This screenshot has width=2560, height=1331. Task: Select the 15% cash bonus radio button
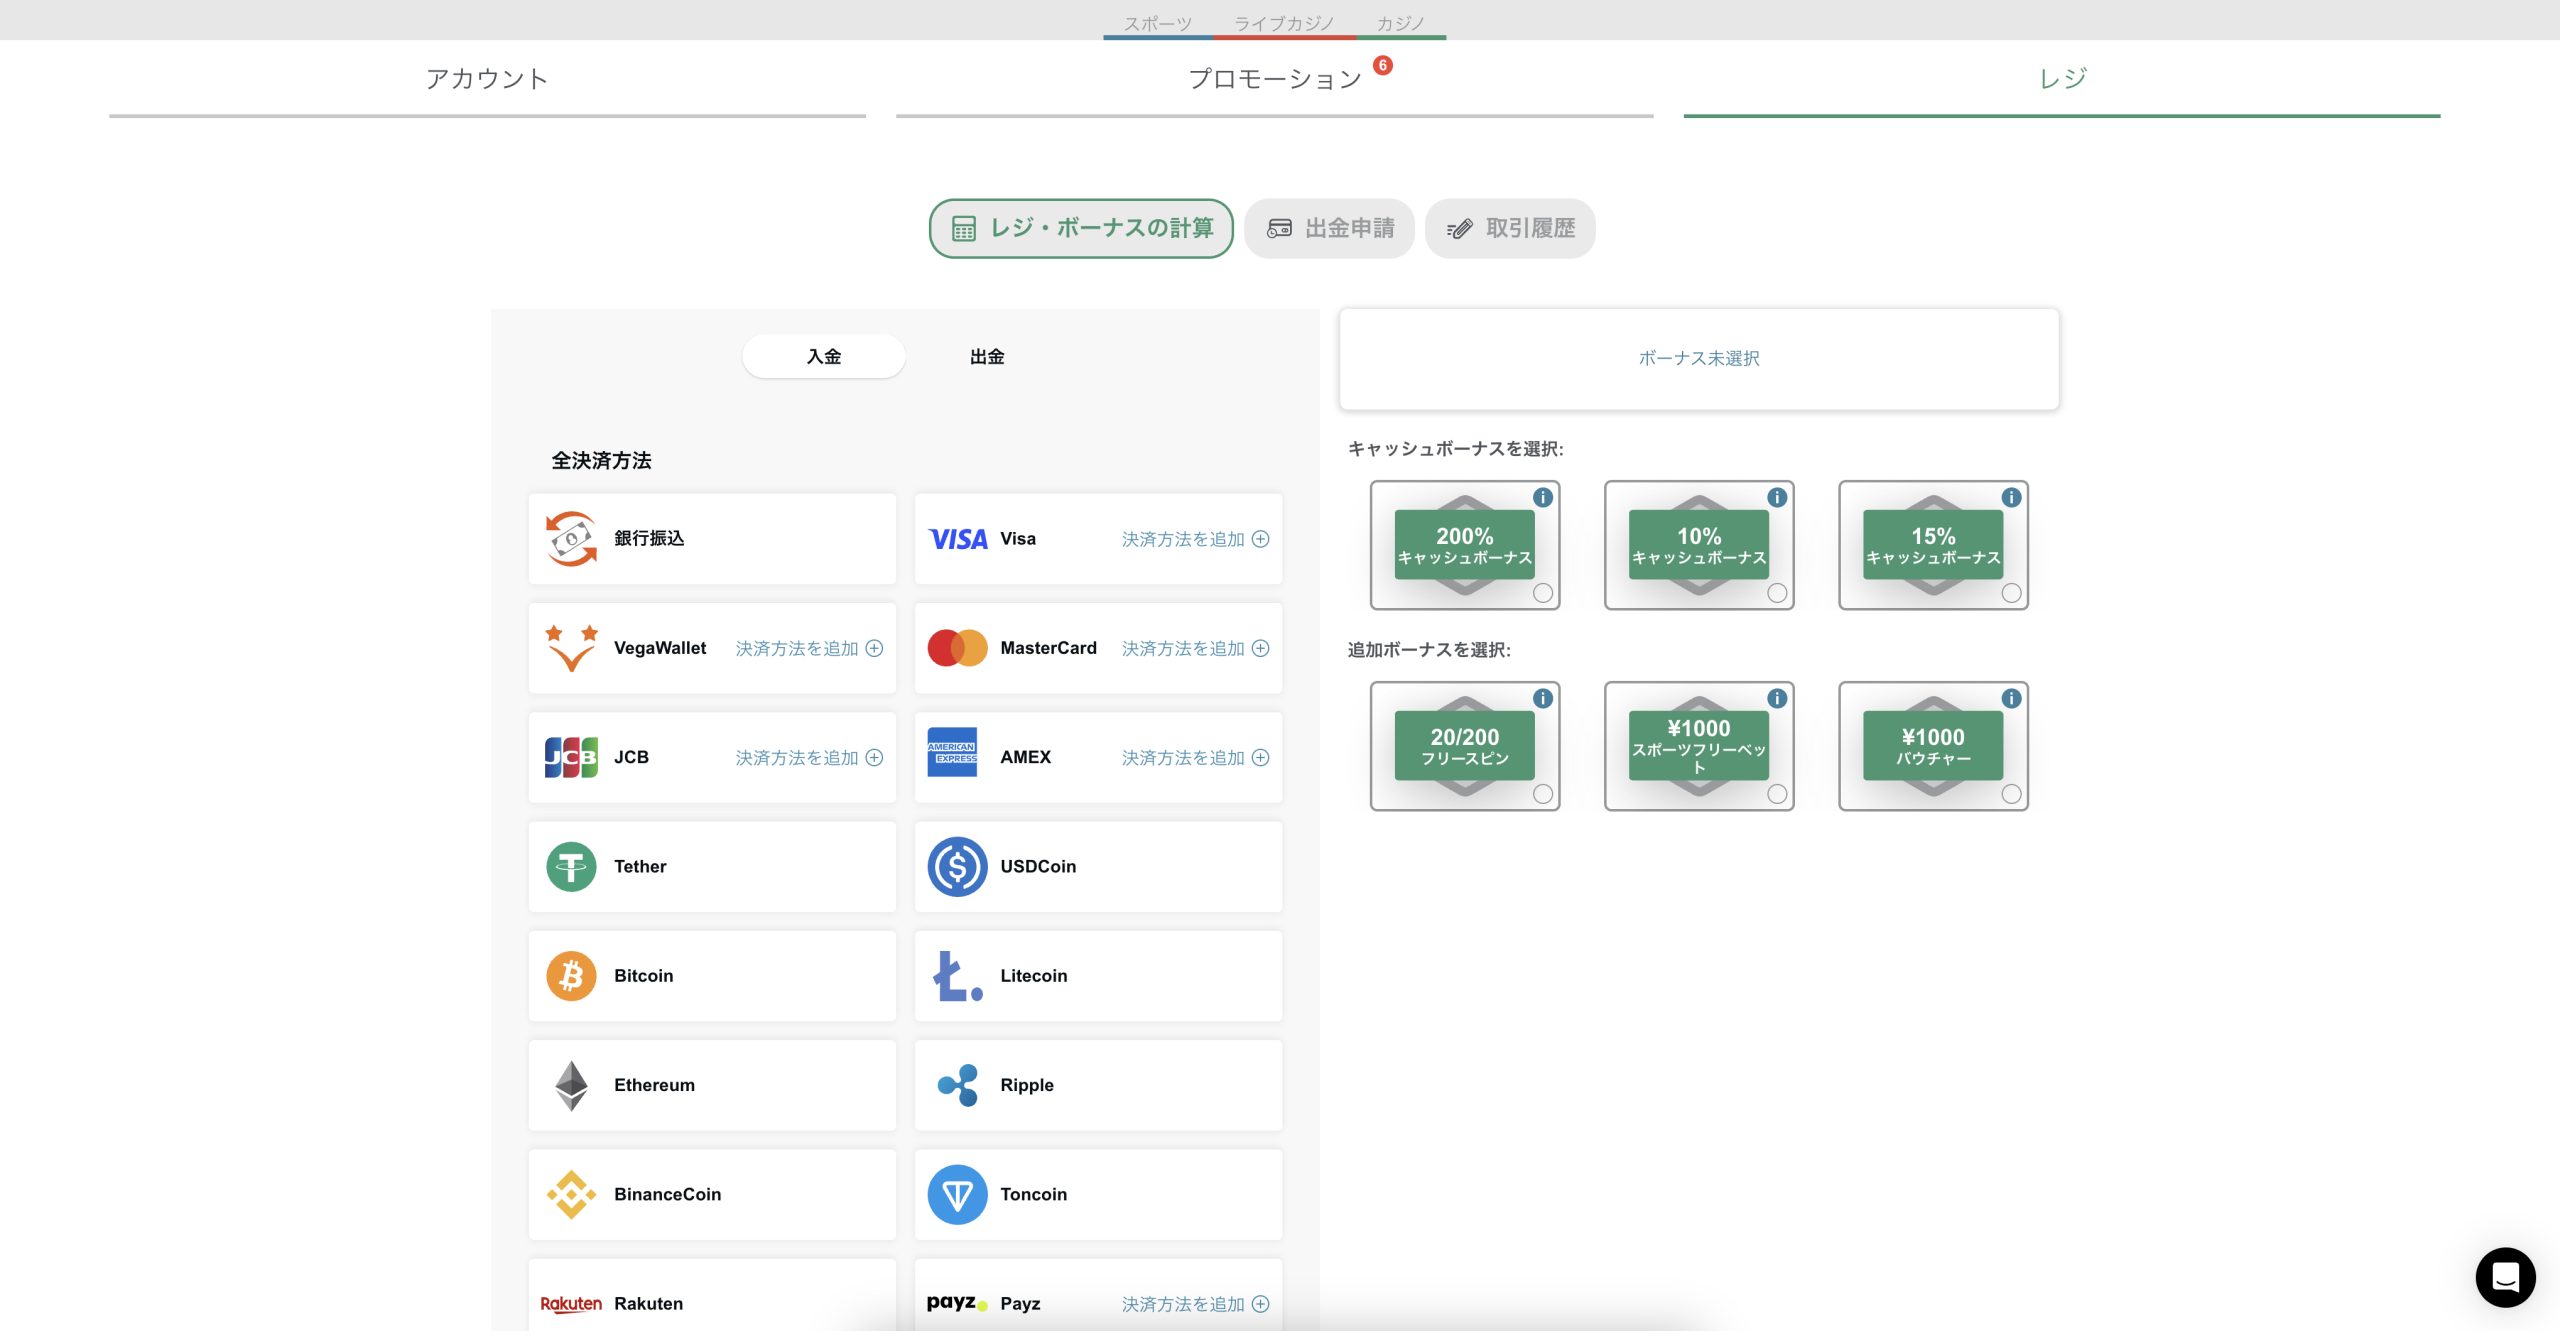click(x=2011, y=593)
